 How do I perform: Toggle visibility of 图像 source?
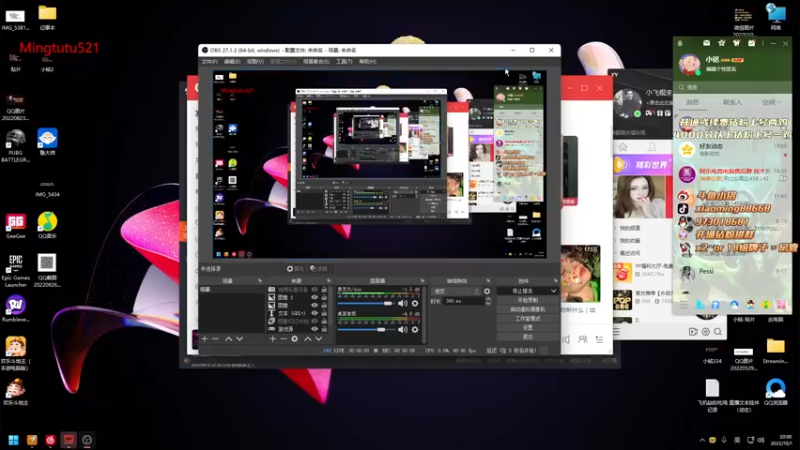[x=314, y=305]
